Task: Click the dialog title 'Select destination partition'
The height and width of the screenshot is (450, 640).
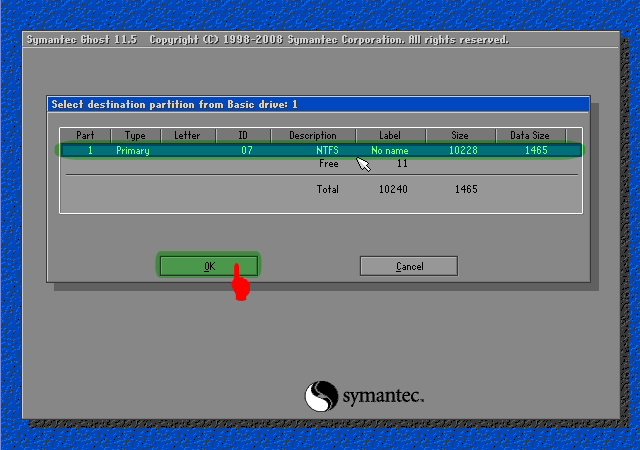Action: pyautogui.click(x=174, y=105)
